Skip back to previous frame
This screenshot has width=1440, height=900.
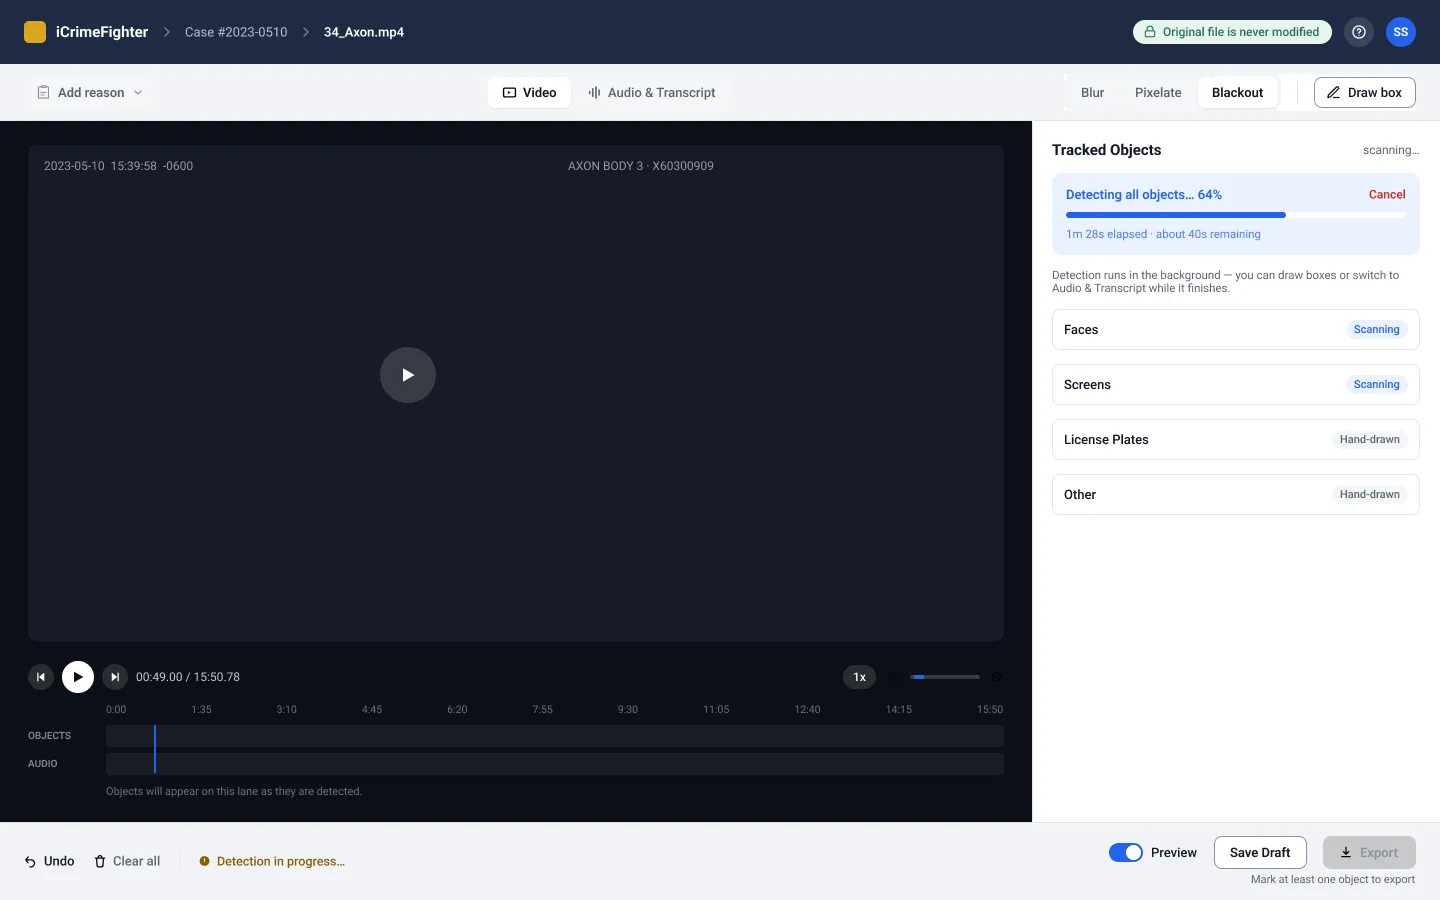click(41, 677)
